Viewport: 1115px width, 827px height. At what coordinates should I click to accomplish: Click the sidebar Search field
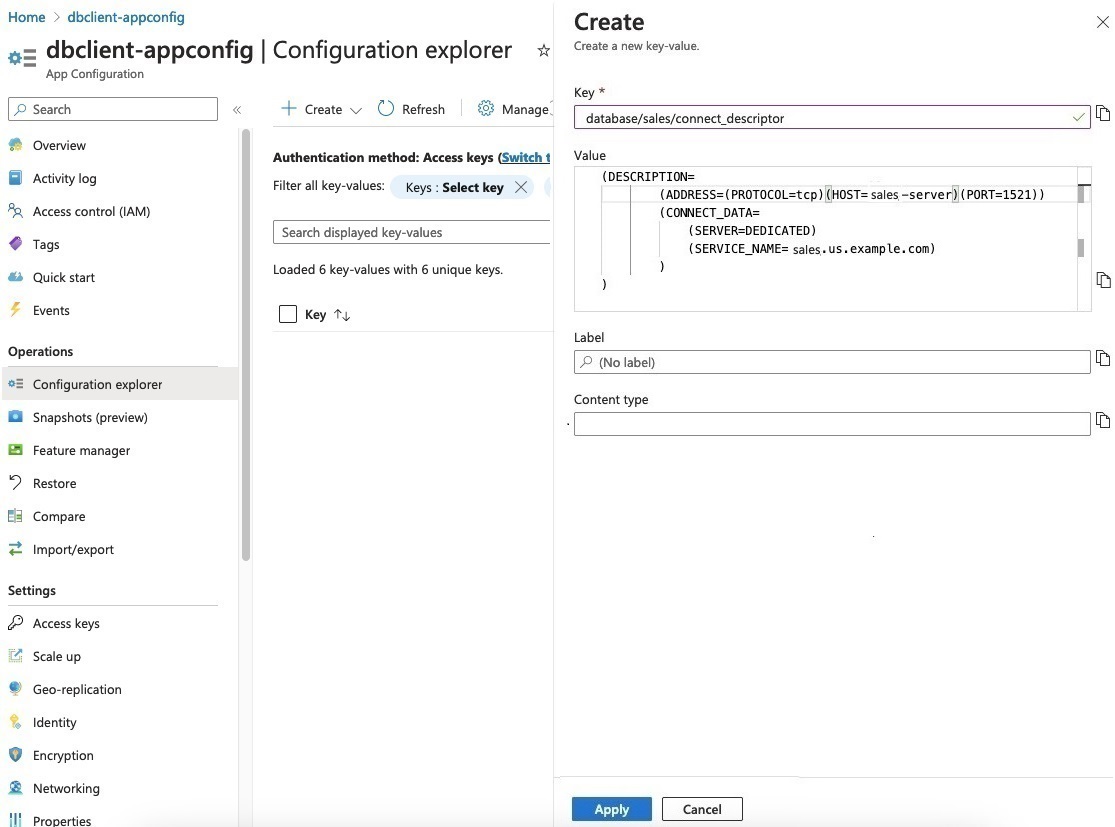(112, 109)
